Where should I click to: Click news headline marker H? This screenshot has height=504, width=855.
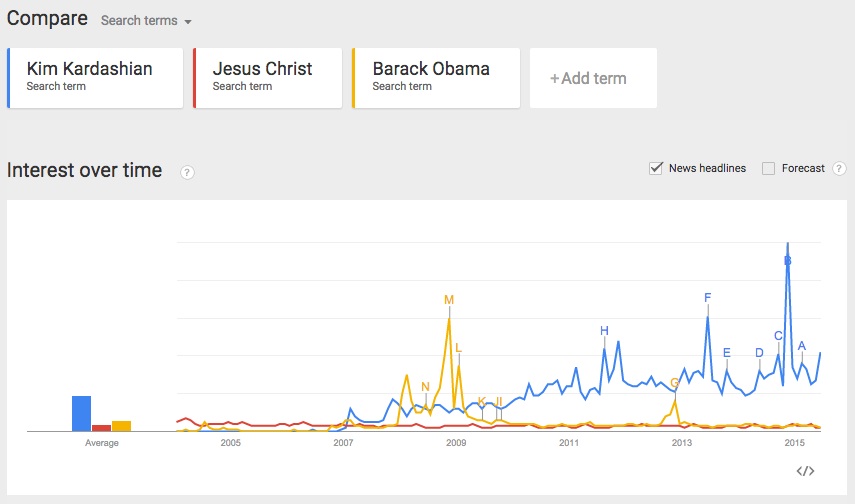pos(604,331)
